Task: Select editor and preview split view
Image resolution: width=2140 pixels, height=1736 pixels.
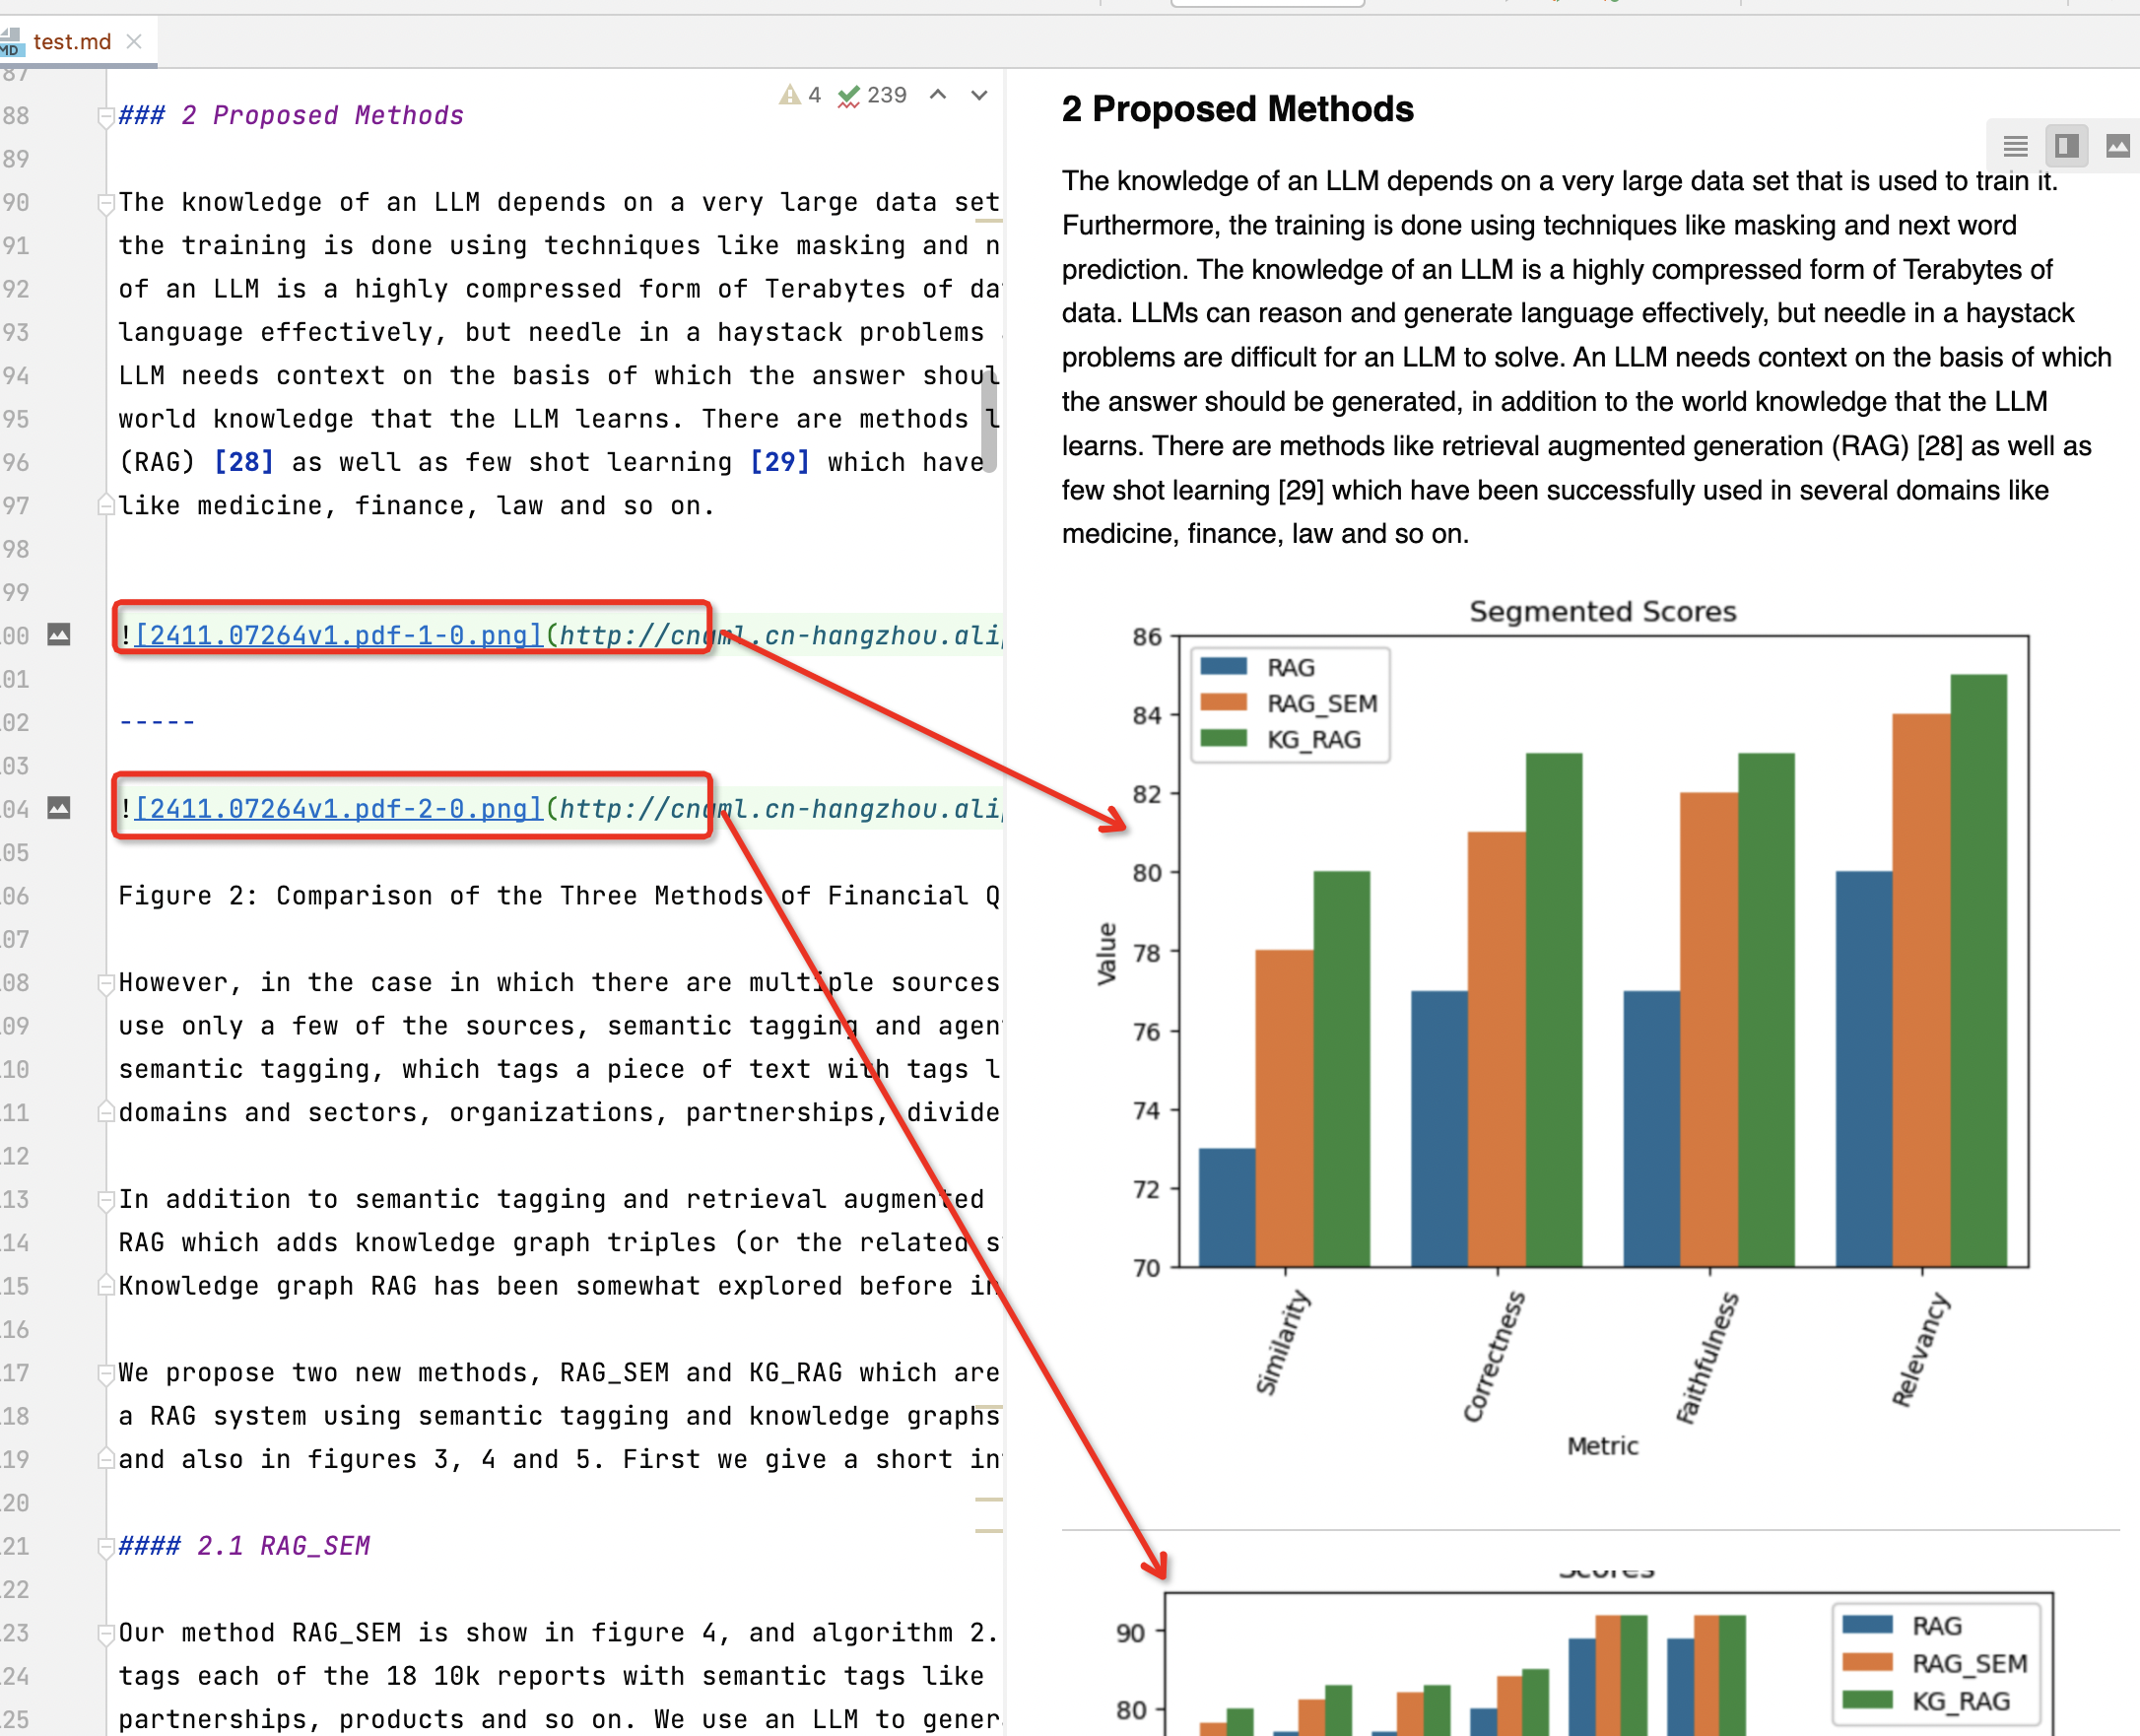Action: (2066, 147)
